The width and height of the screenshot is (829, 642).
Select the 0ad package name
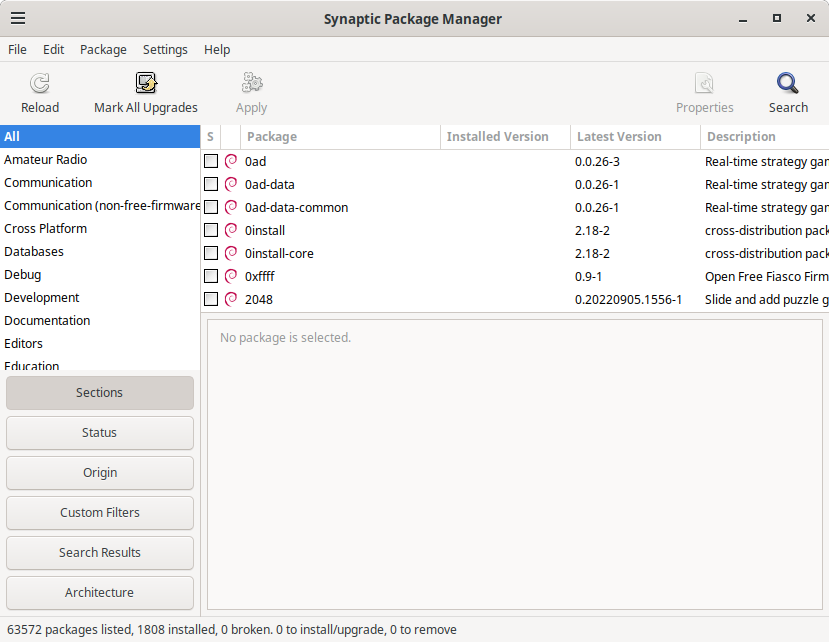pyautogui.click(x=255, y=161)
